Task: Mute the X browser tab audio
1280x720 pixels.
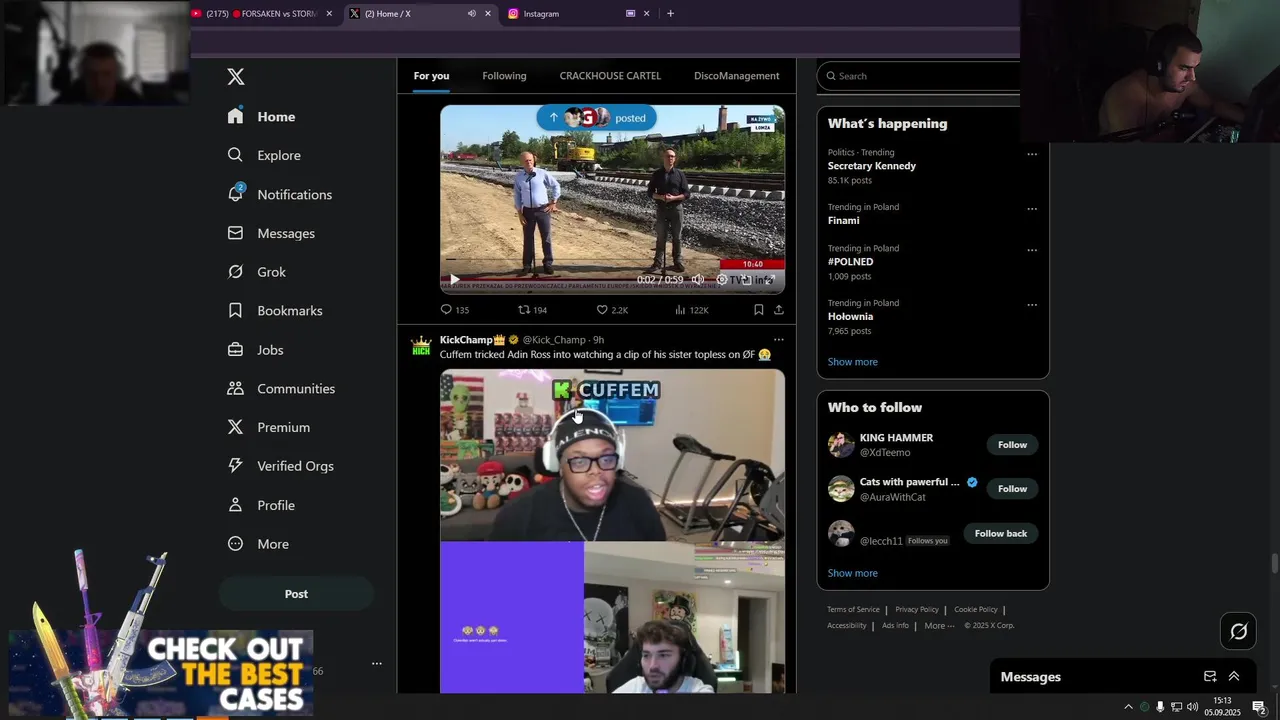Action: pyautogui.click(x=471, y=13)
